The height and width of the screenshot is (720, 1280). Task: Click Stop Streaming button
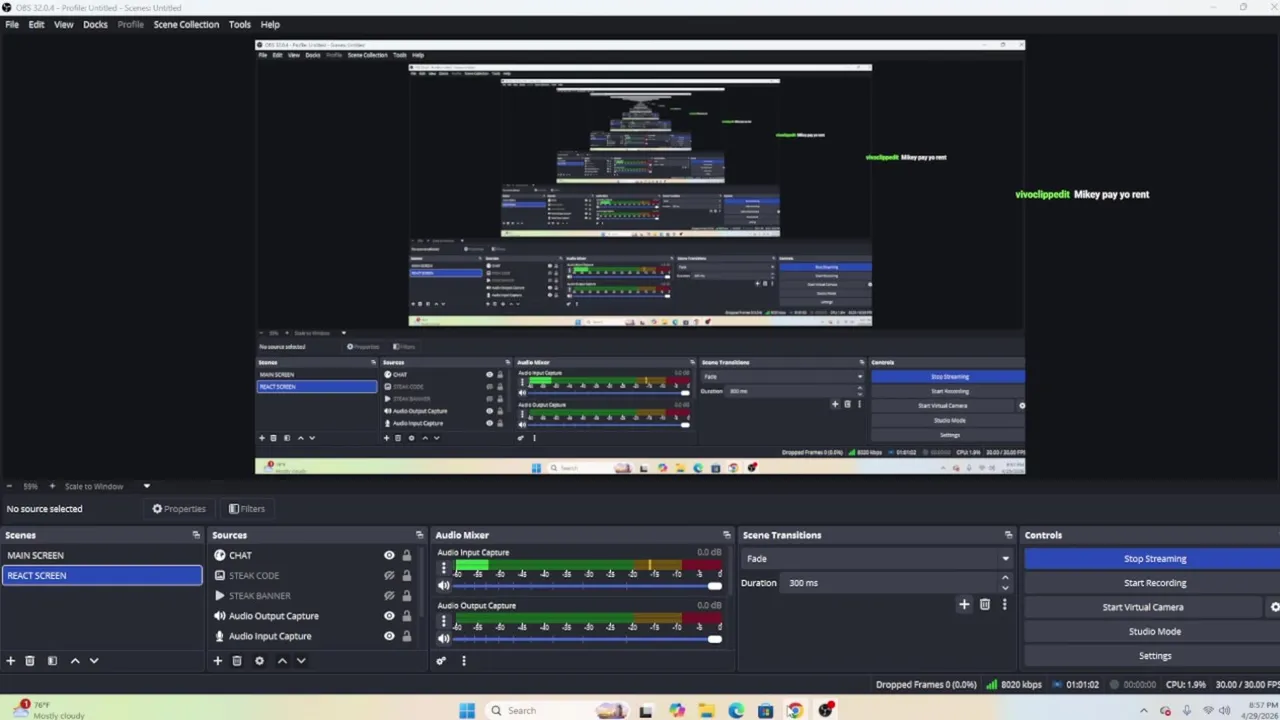pyautogui.click(x=1152, y=559)
